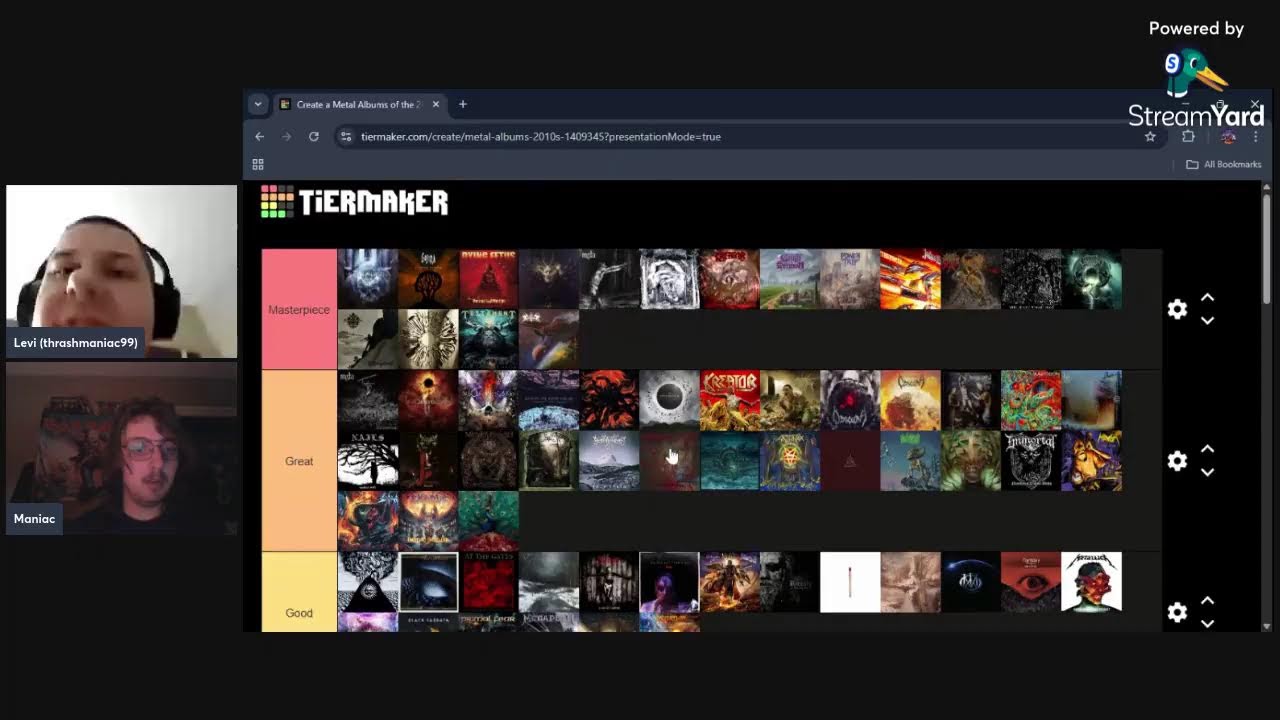This screenshot has height=720, width=1280.
Task: Open a new browser tab
Action: (x=462, y=104)
